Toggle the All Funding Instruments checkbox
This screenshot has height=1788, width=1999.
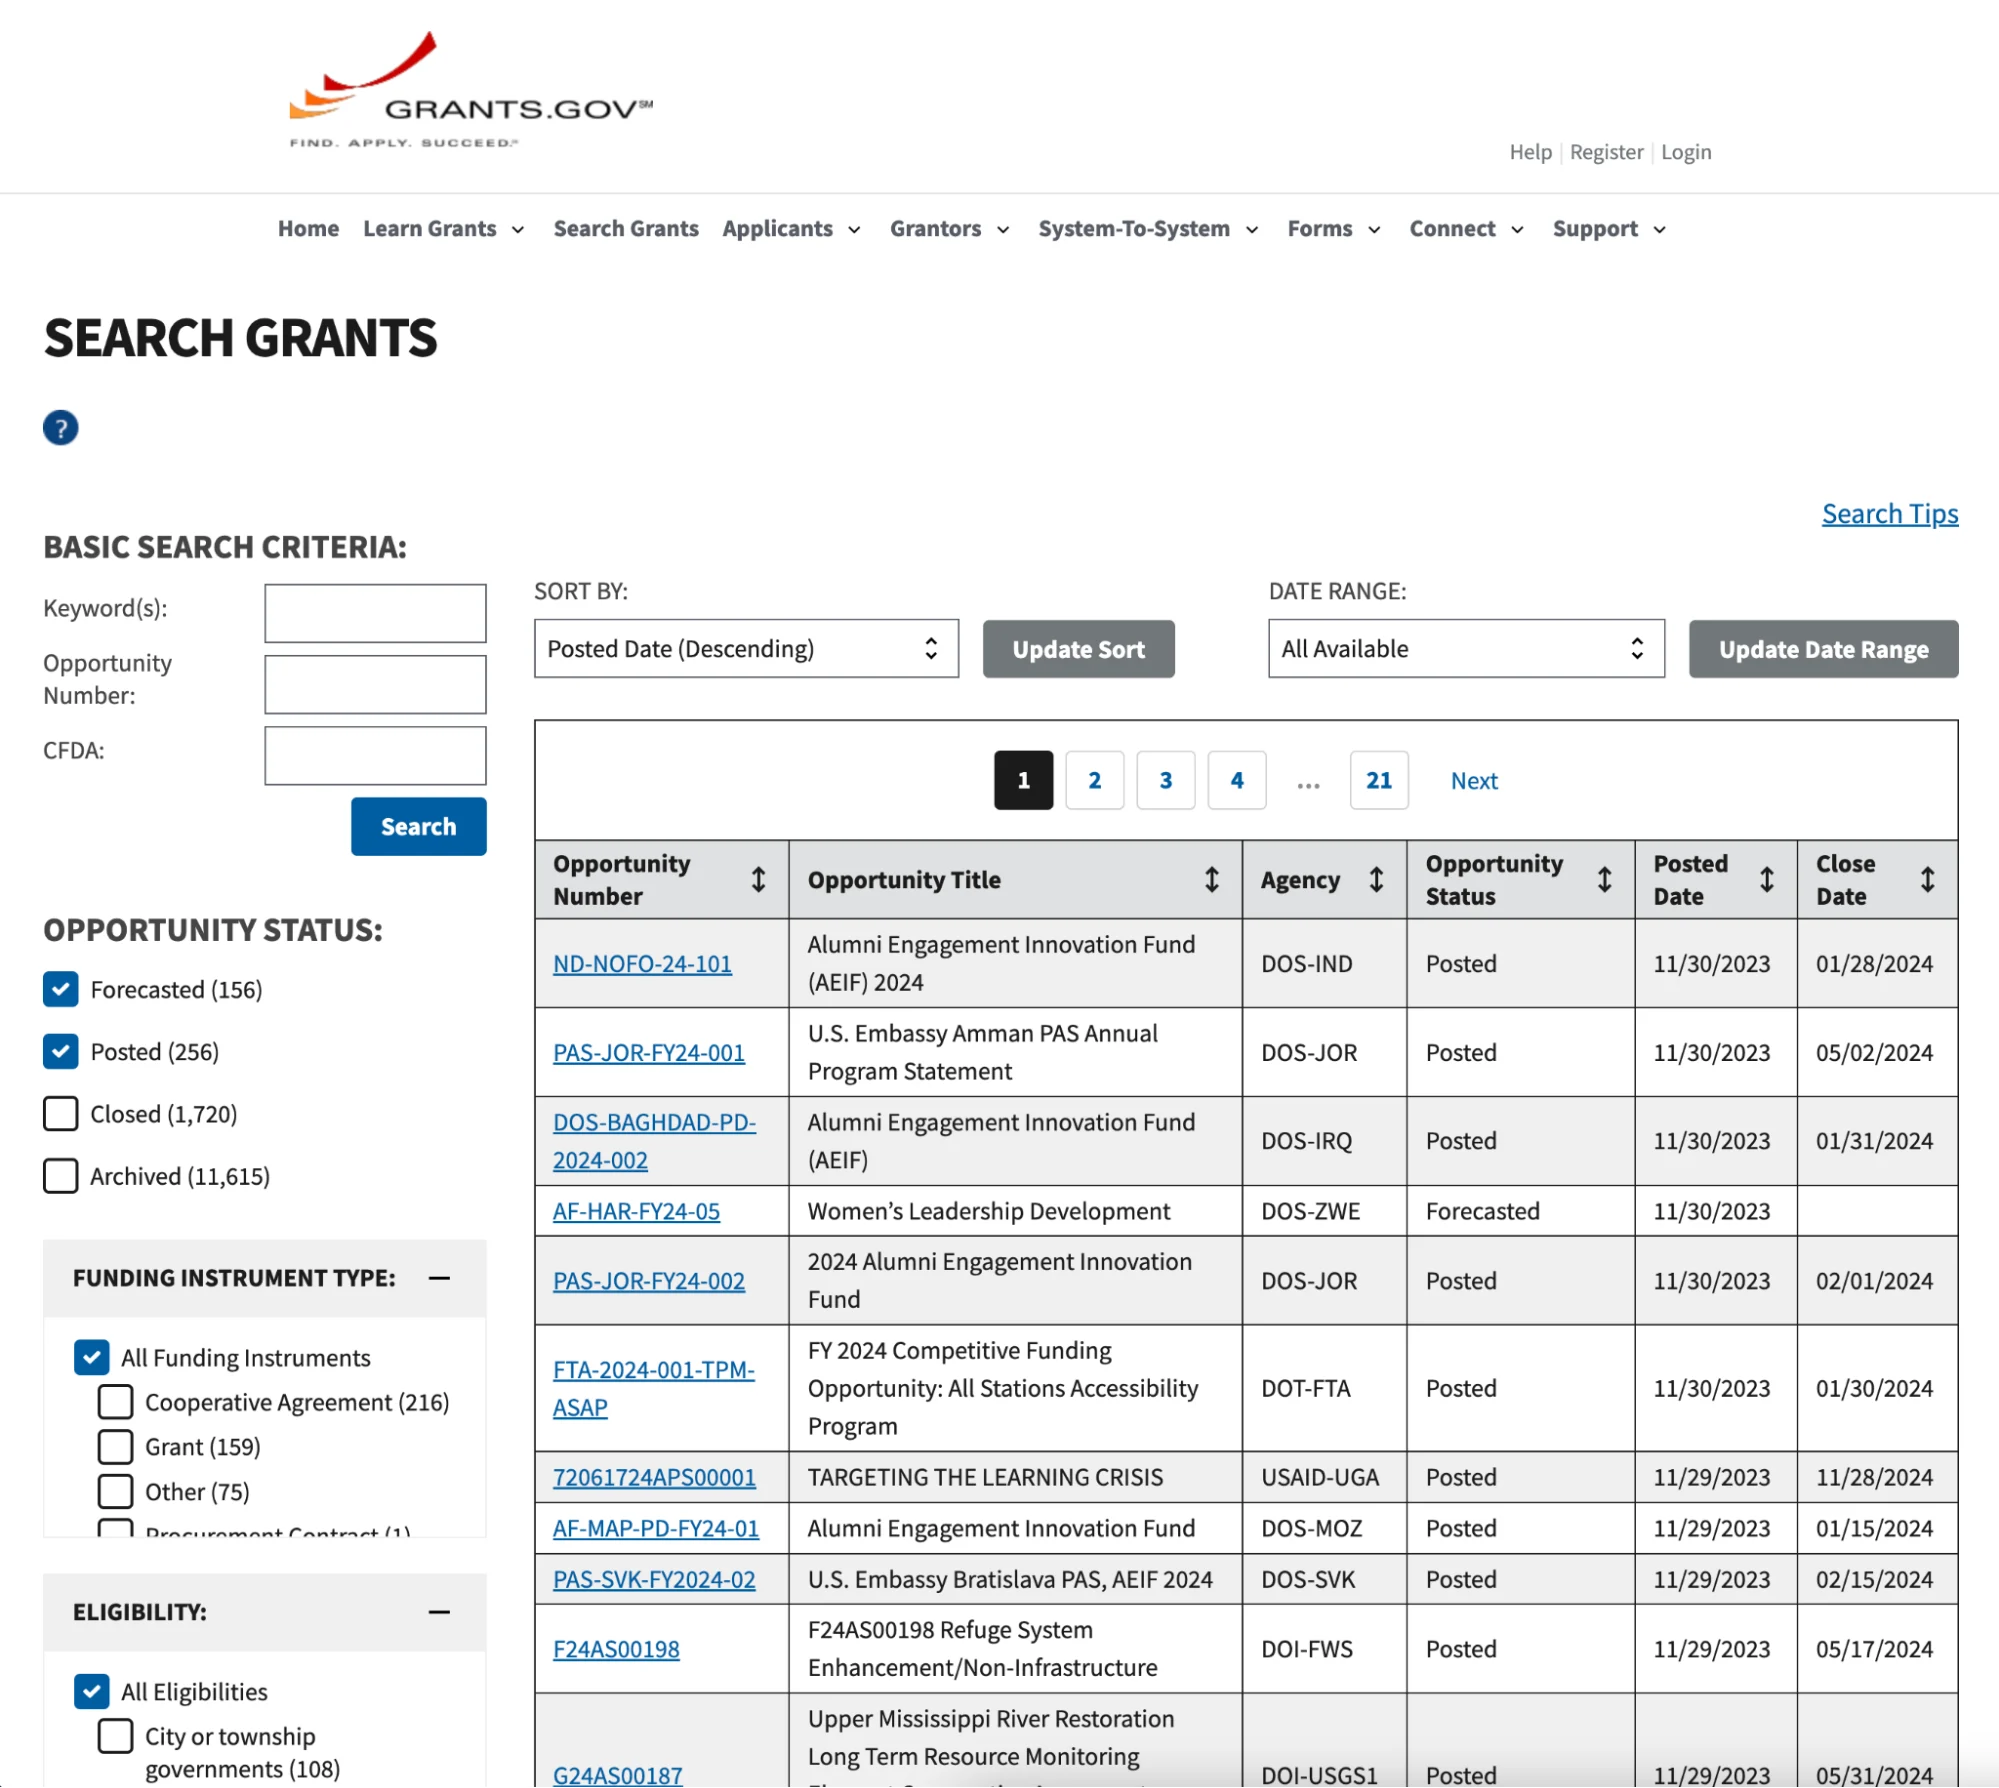tap(92, 1357)
